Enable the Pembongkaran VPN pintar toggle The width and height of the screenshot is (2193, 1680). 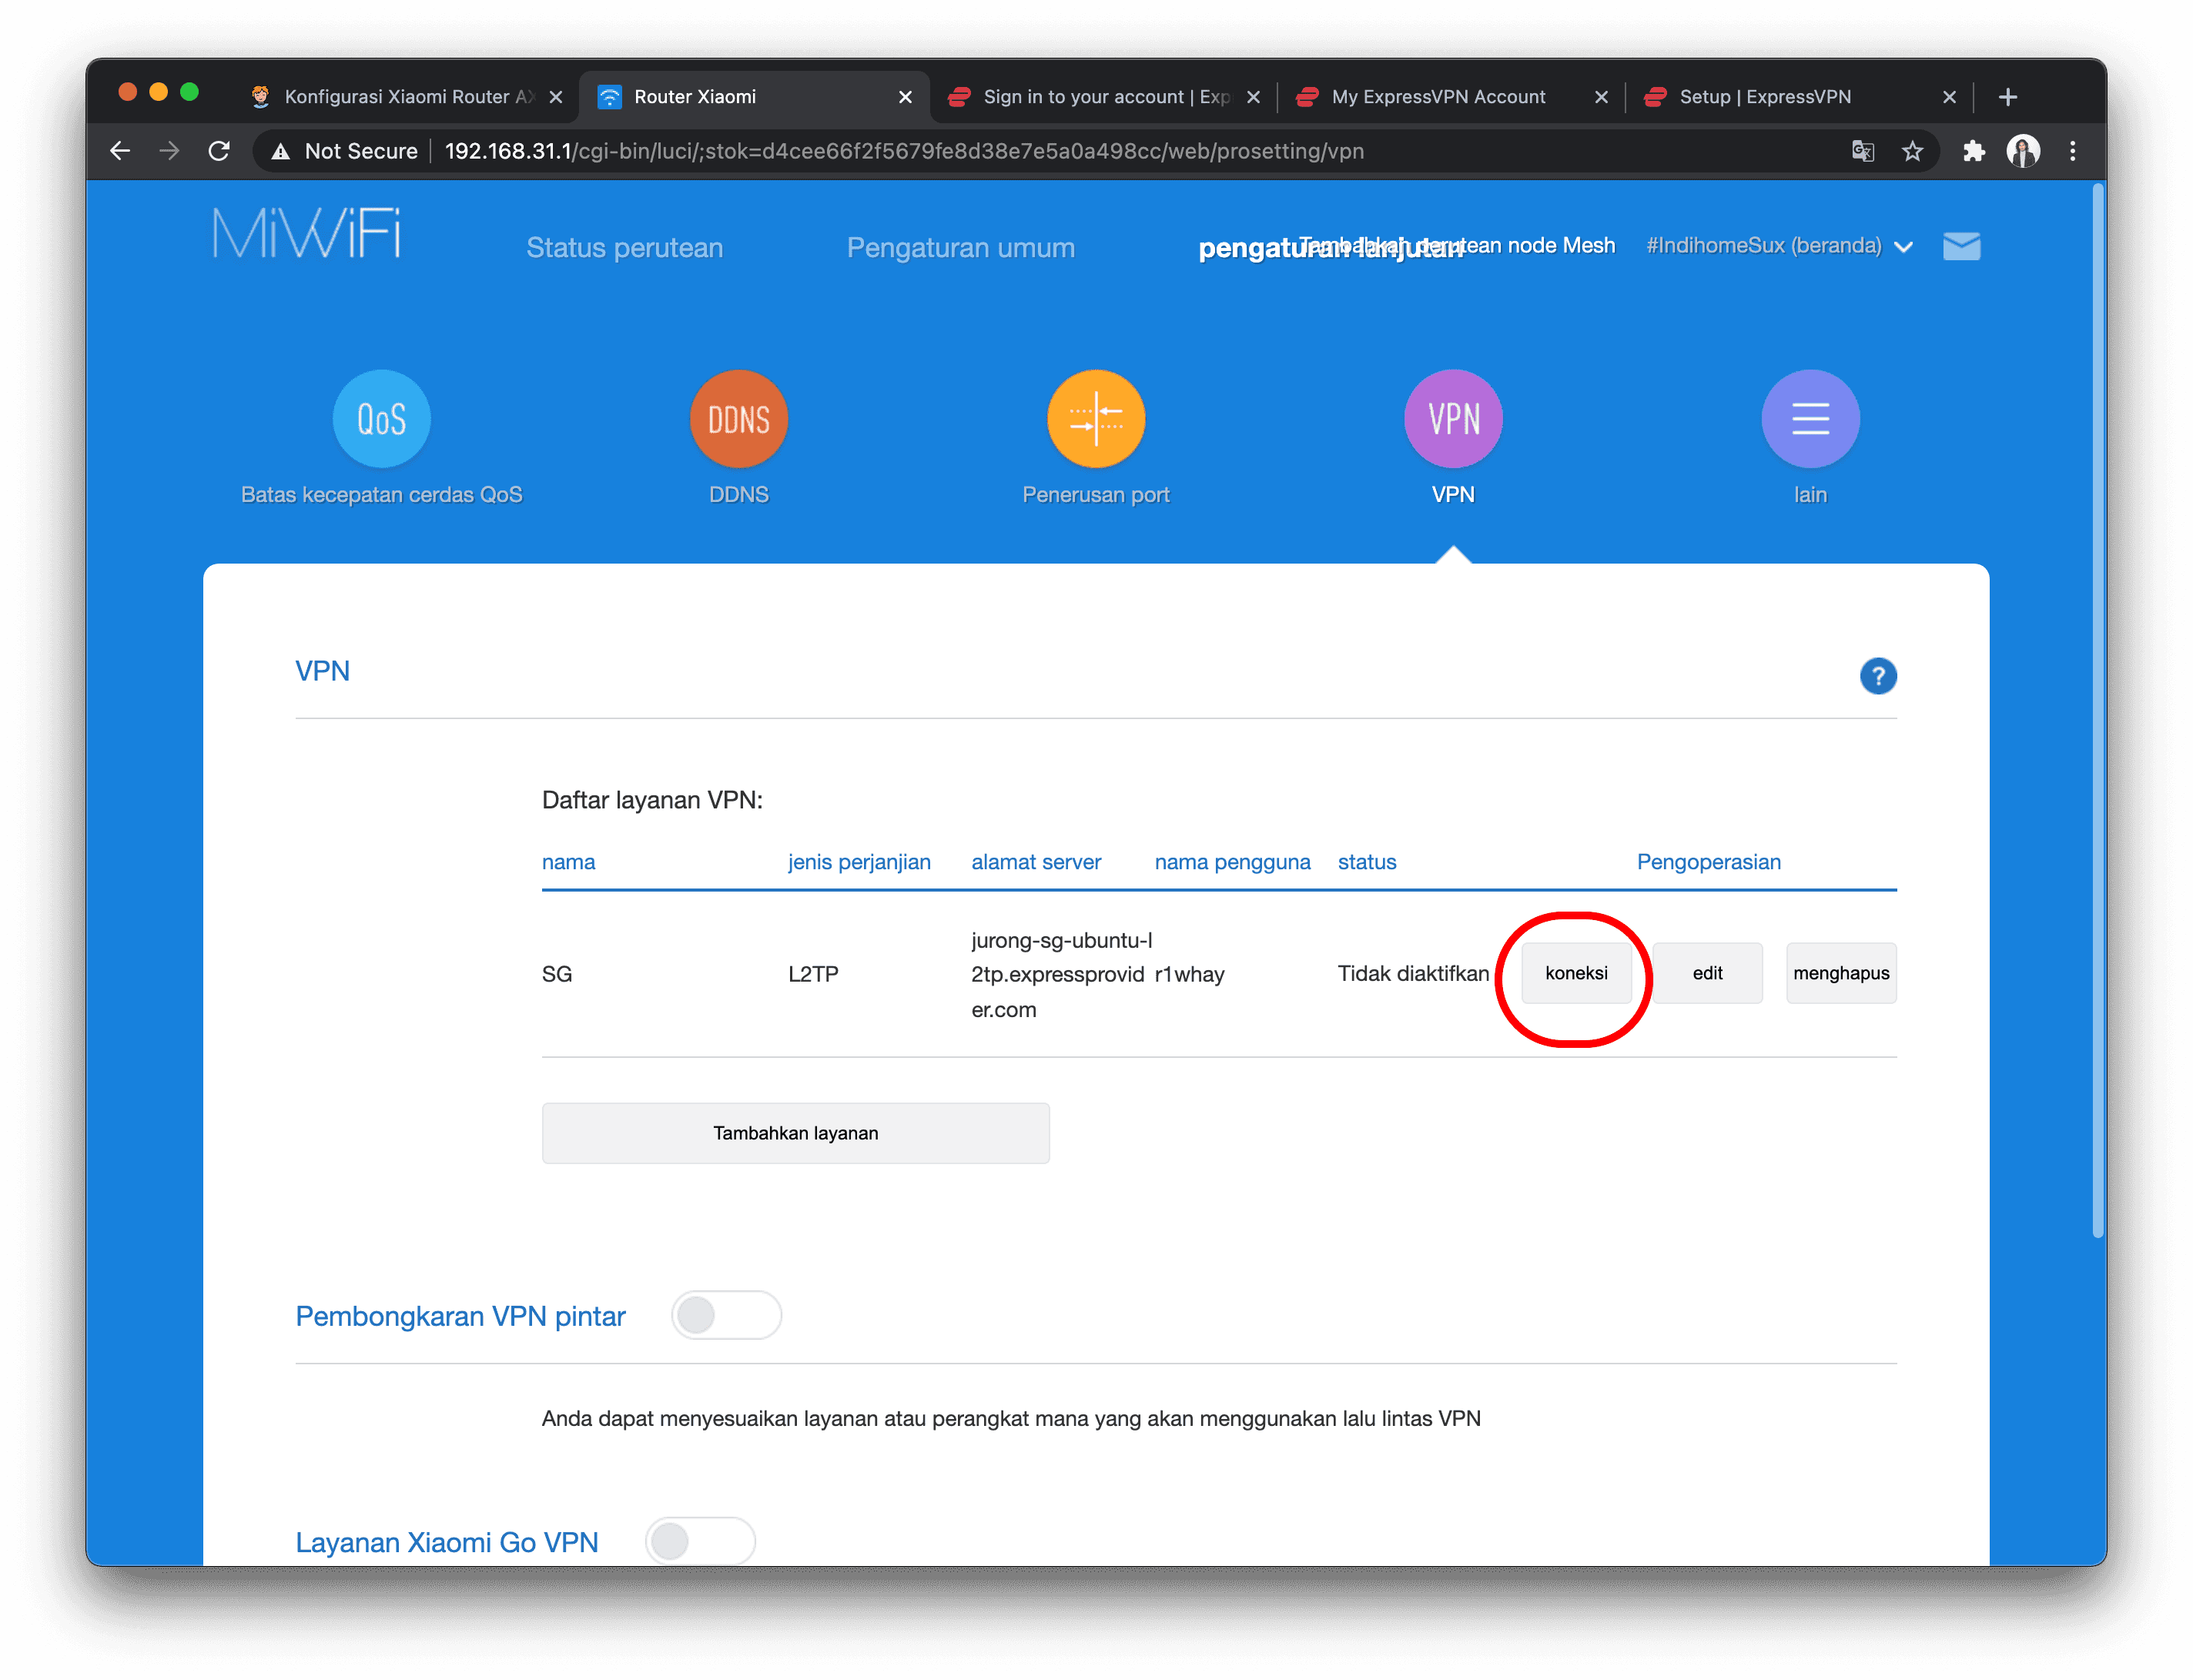point(726,1315)
